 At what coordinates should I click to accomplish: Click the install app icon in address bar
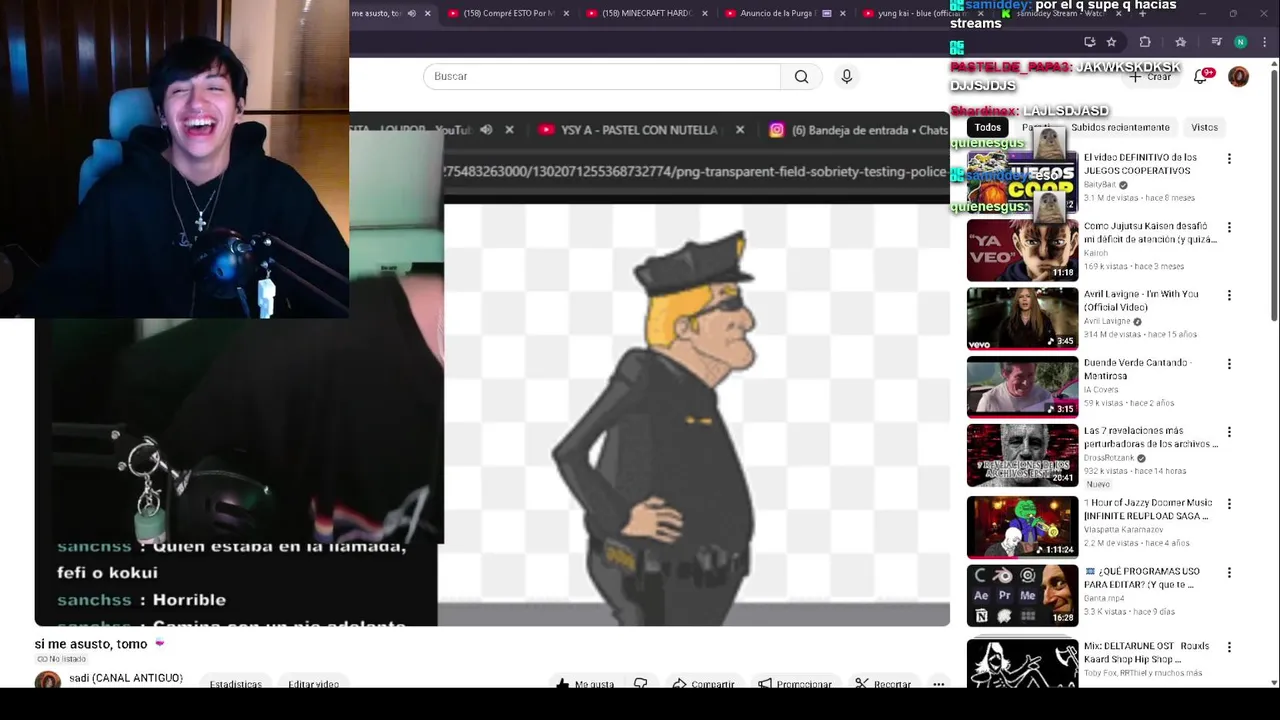coord(1090,42)
